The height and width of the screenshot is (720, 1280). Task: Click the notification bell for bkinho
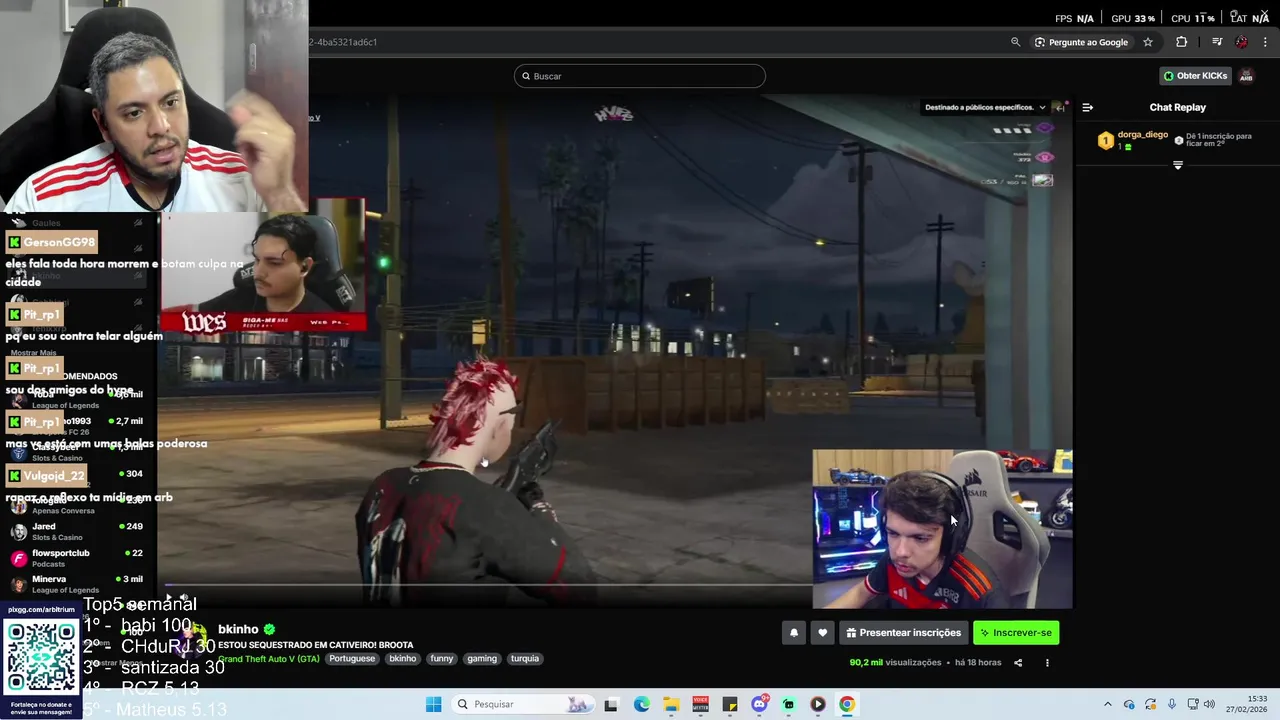click(x=794, y=632)
